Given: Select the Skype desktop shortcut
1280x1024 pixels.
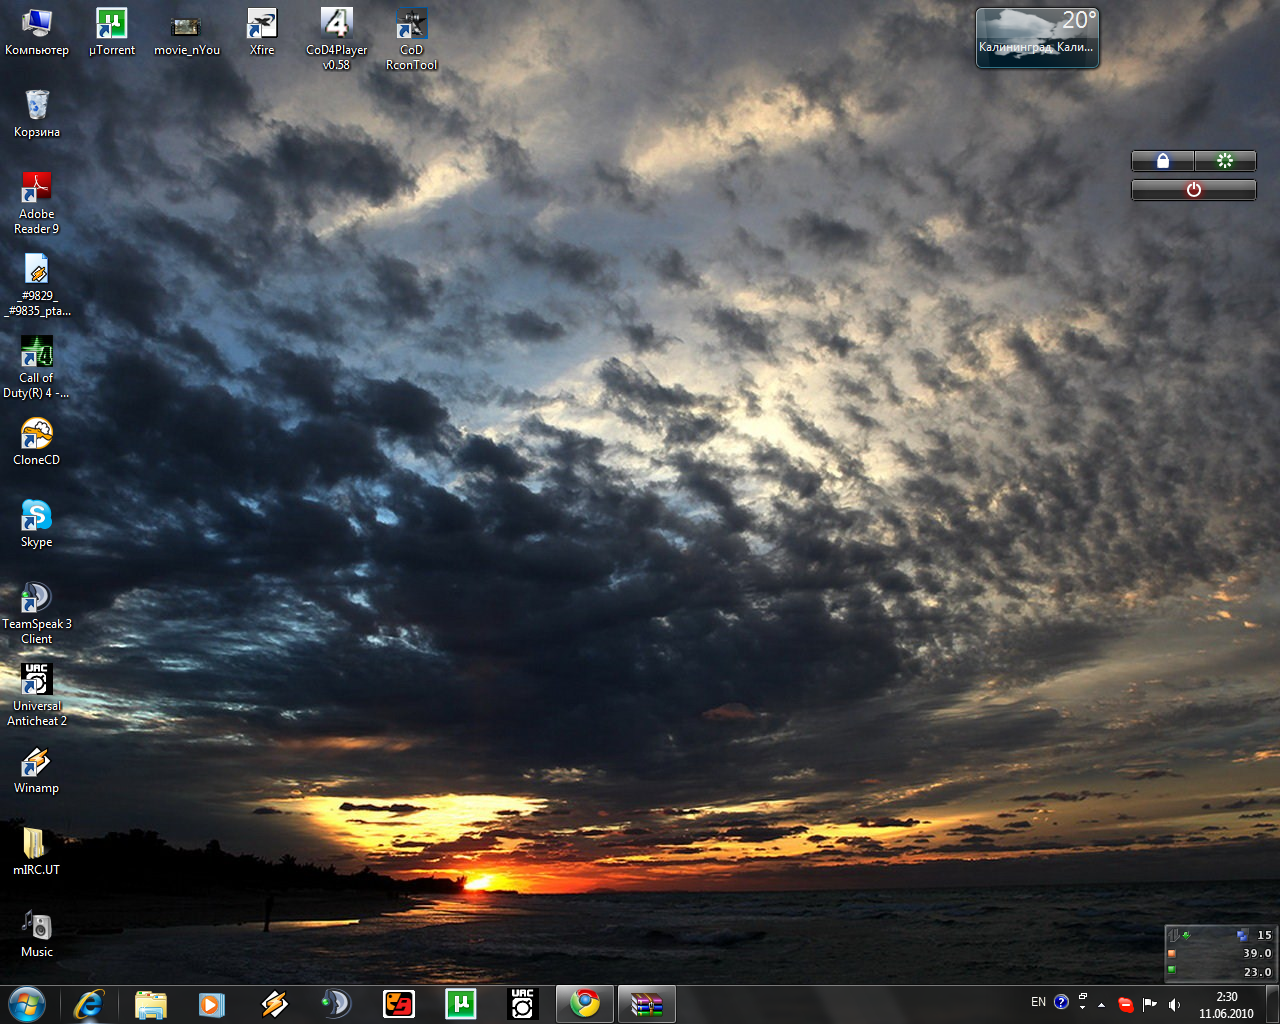Looking at the screenshot, I should pos(37,524).
